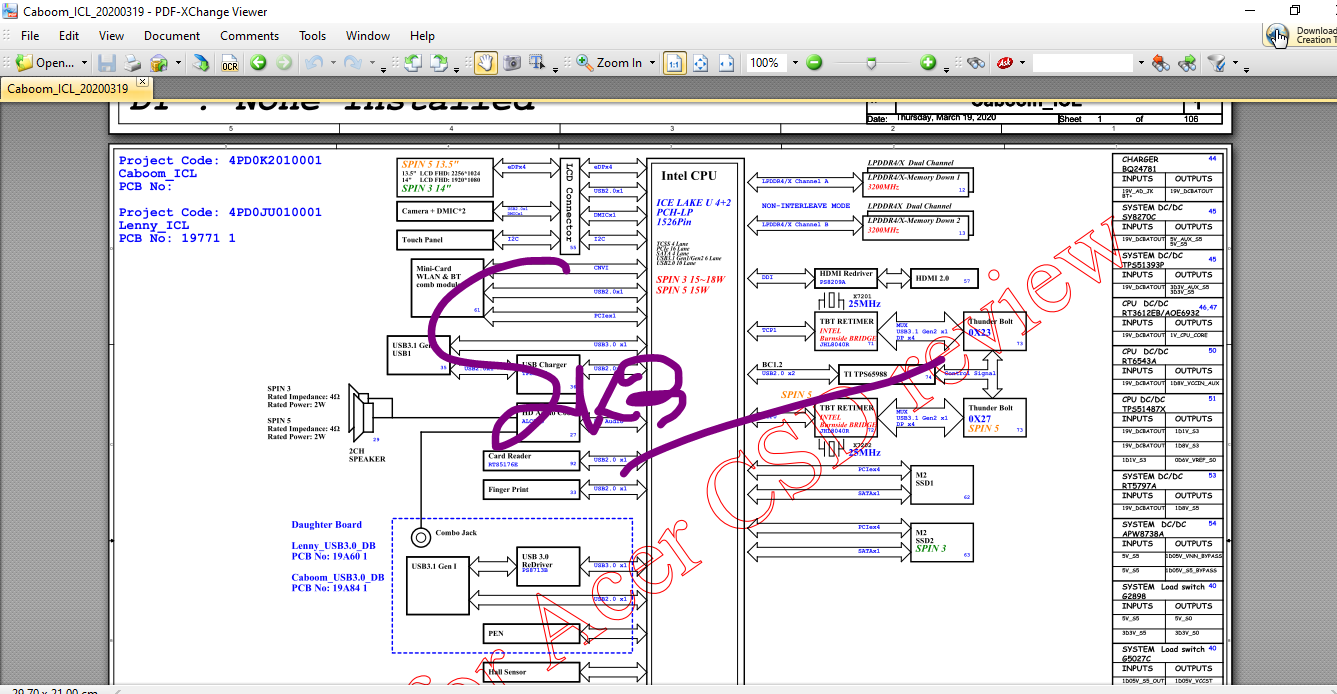The width and height of the screenshot is (1337, 694).
Task: Click the green minus zoom out button
Action: [814, 63]
